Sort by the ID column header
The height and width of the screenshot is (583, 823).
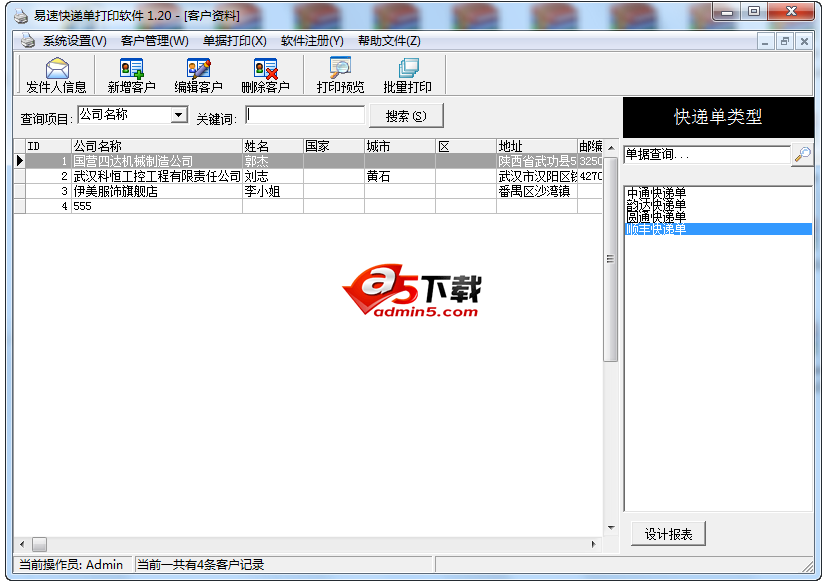48,146
